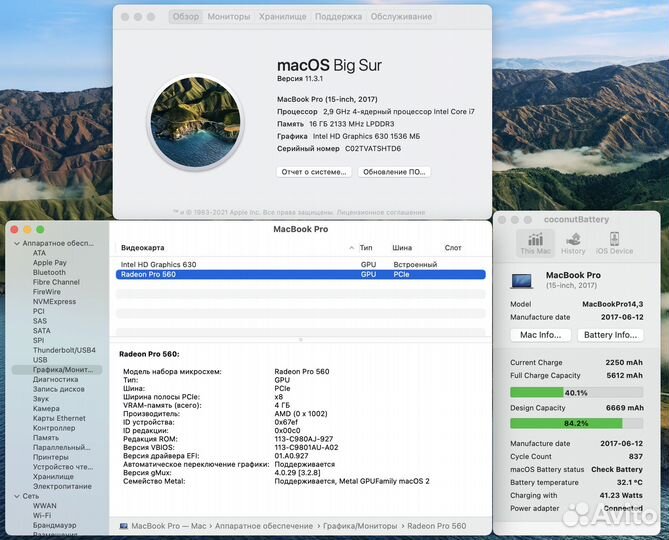Open the This Mac tab in coconutBattery

535,243
